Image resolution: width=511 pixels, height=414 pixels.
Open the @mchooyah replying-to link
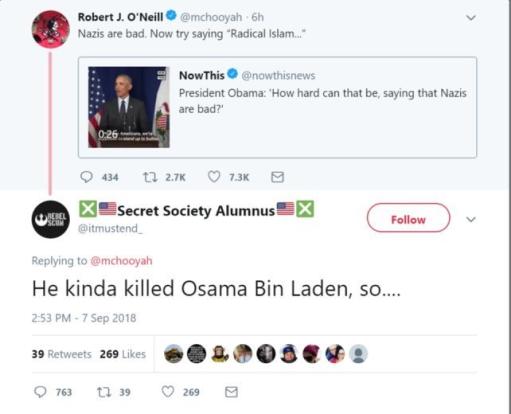pyautogui.click(x=121, y=260)
